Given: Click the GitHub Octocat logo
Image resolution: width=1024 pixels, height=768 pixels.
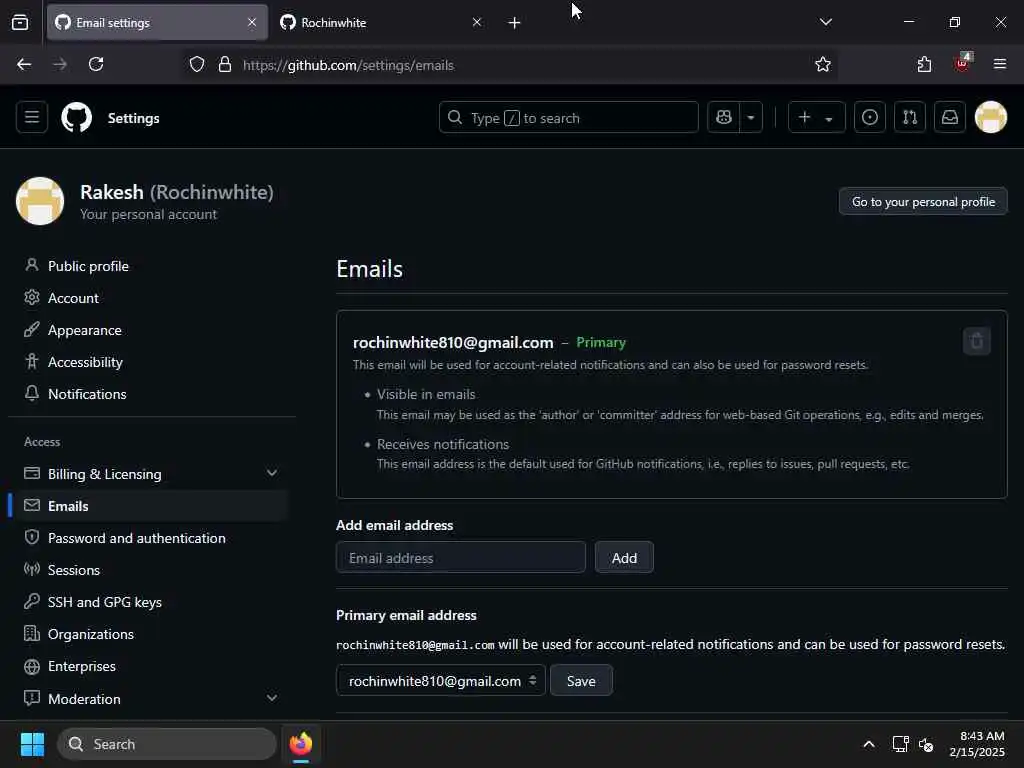Looking at the screenshot, I should tap(76, 118).
